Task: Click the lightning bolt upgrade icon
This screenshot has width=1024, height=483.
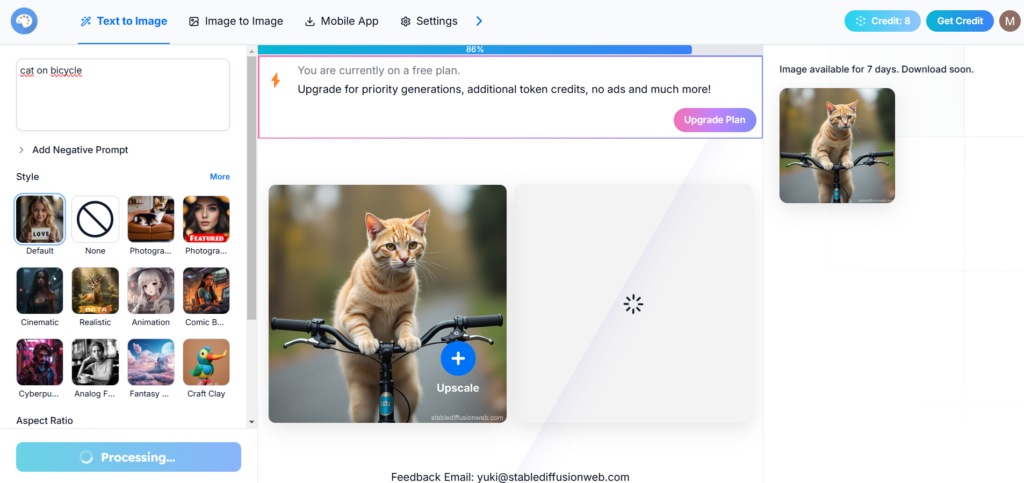Action: 276,80
